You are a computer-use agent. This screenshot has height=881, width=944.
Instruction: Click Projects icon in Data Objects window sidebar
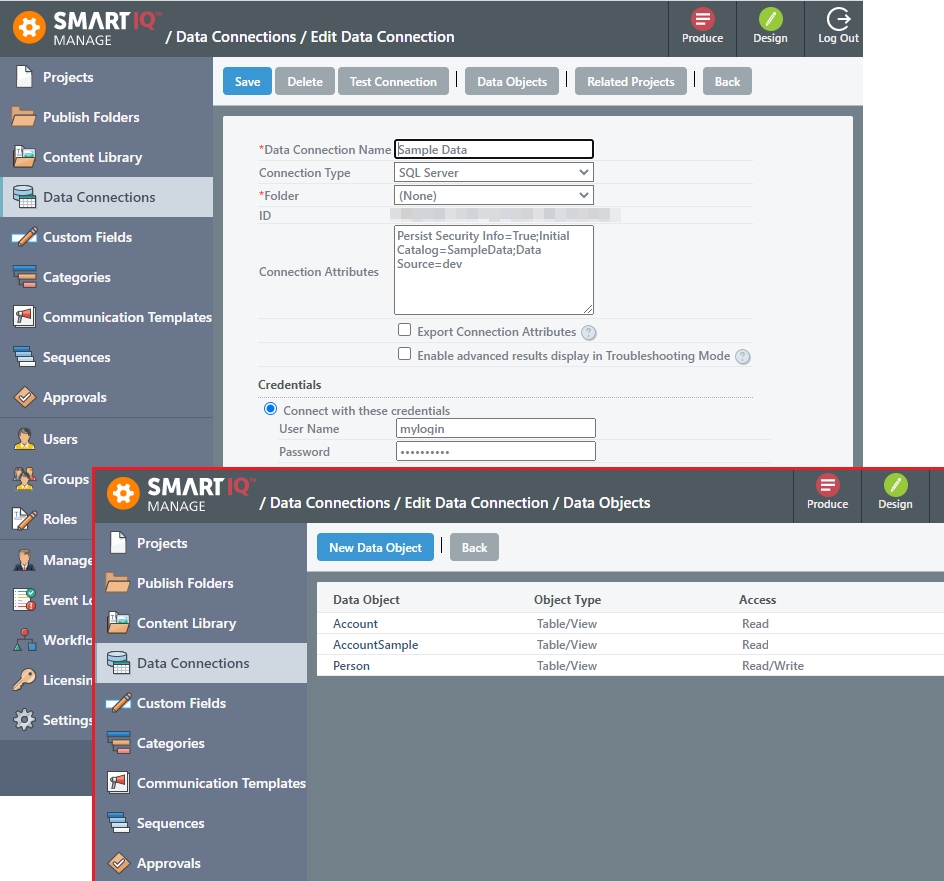118,543
